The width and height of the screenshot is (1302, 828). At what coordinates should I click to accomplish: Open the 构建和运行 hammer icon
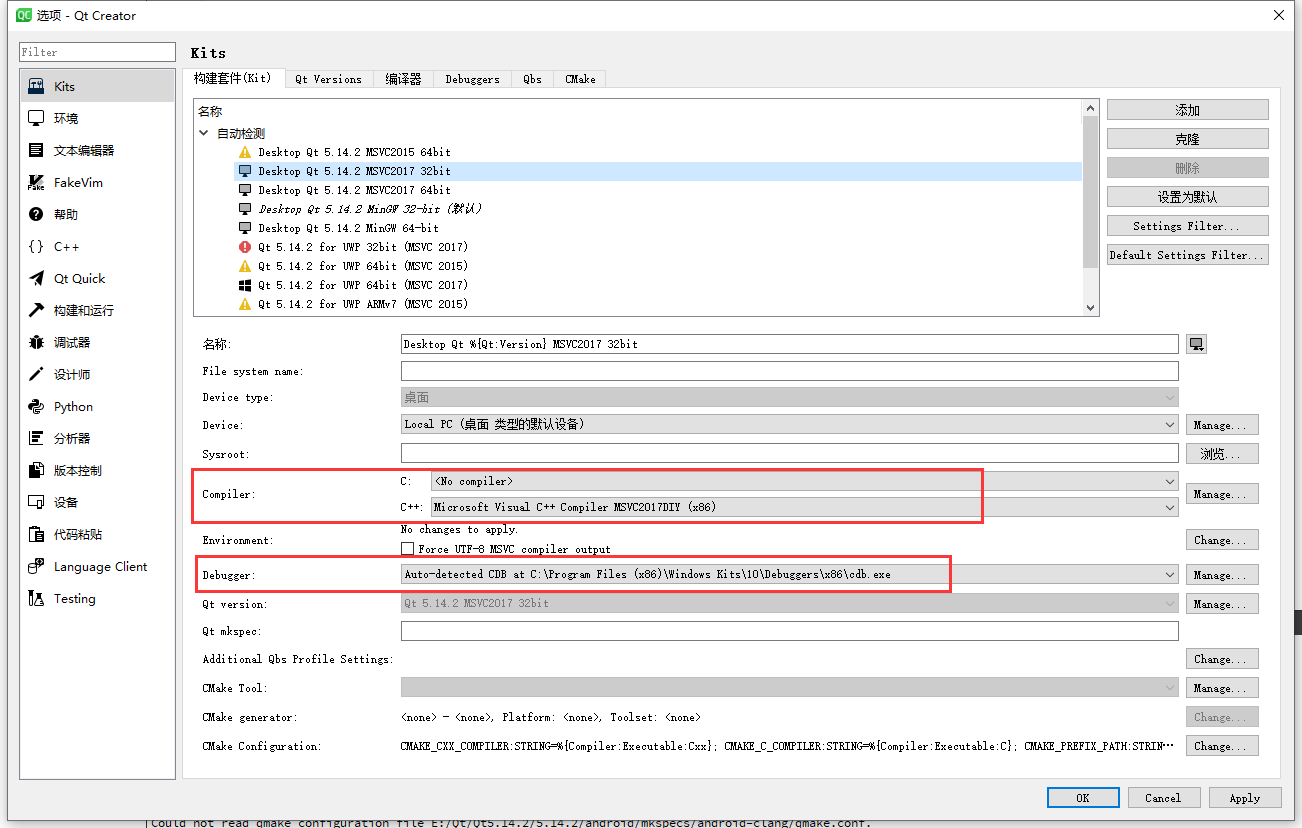36,310
